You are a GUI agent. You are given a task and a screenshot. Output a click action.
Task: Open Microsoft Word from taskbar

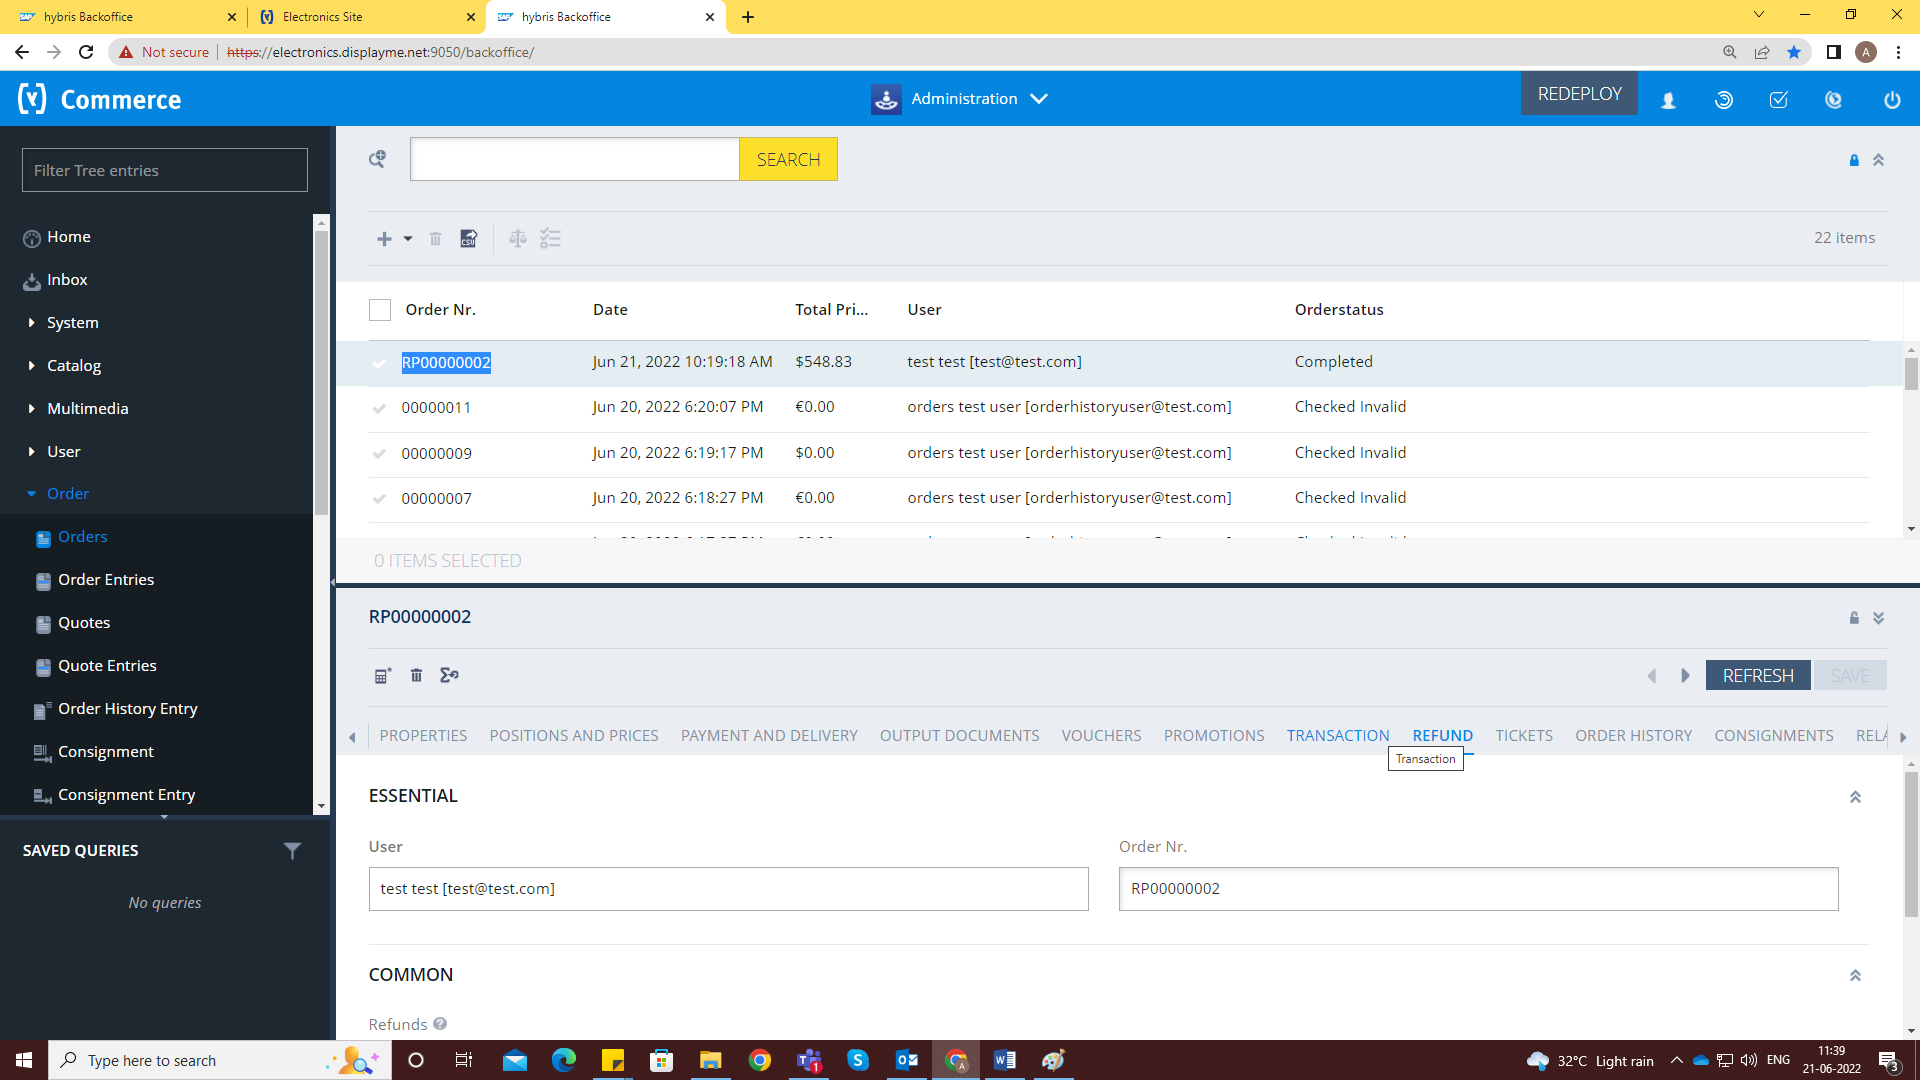pos(1005,1060)
